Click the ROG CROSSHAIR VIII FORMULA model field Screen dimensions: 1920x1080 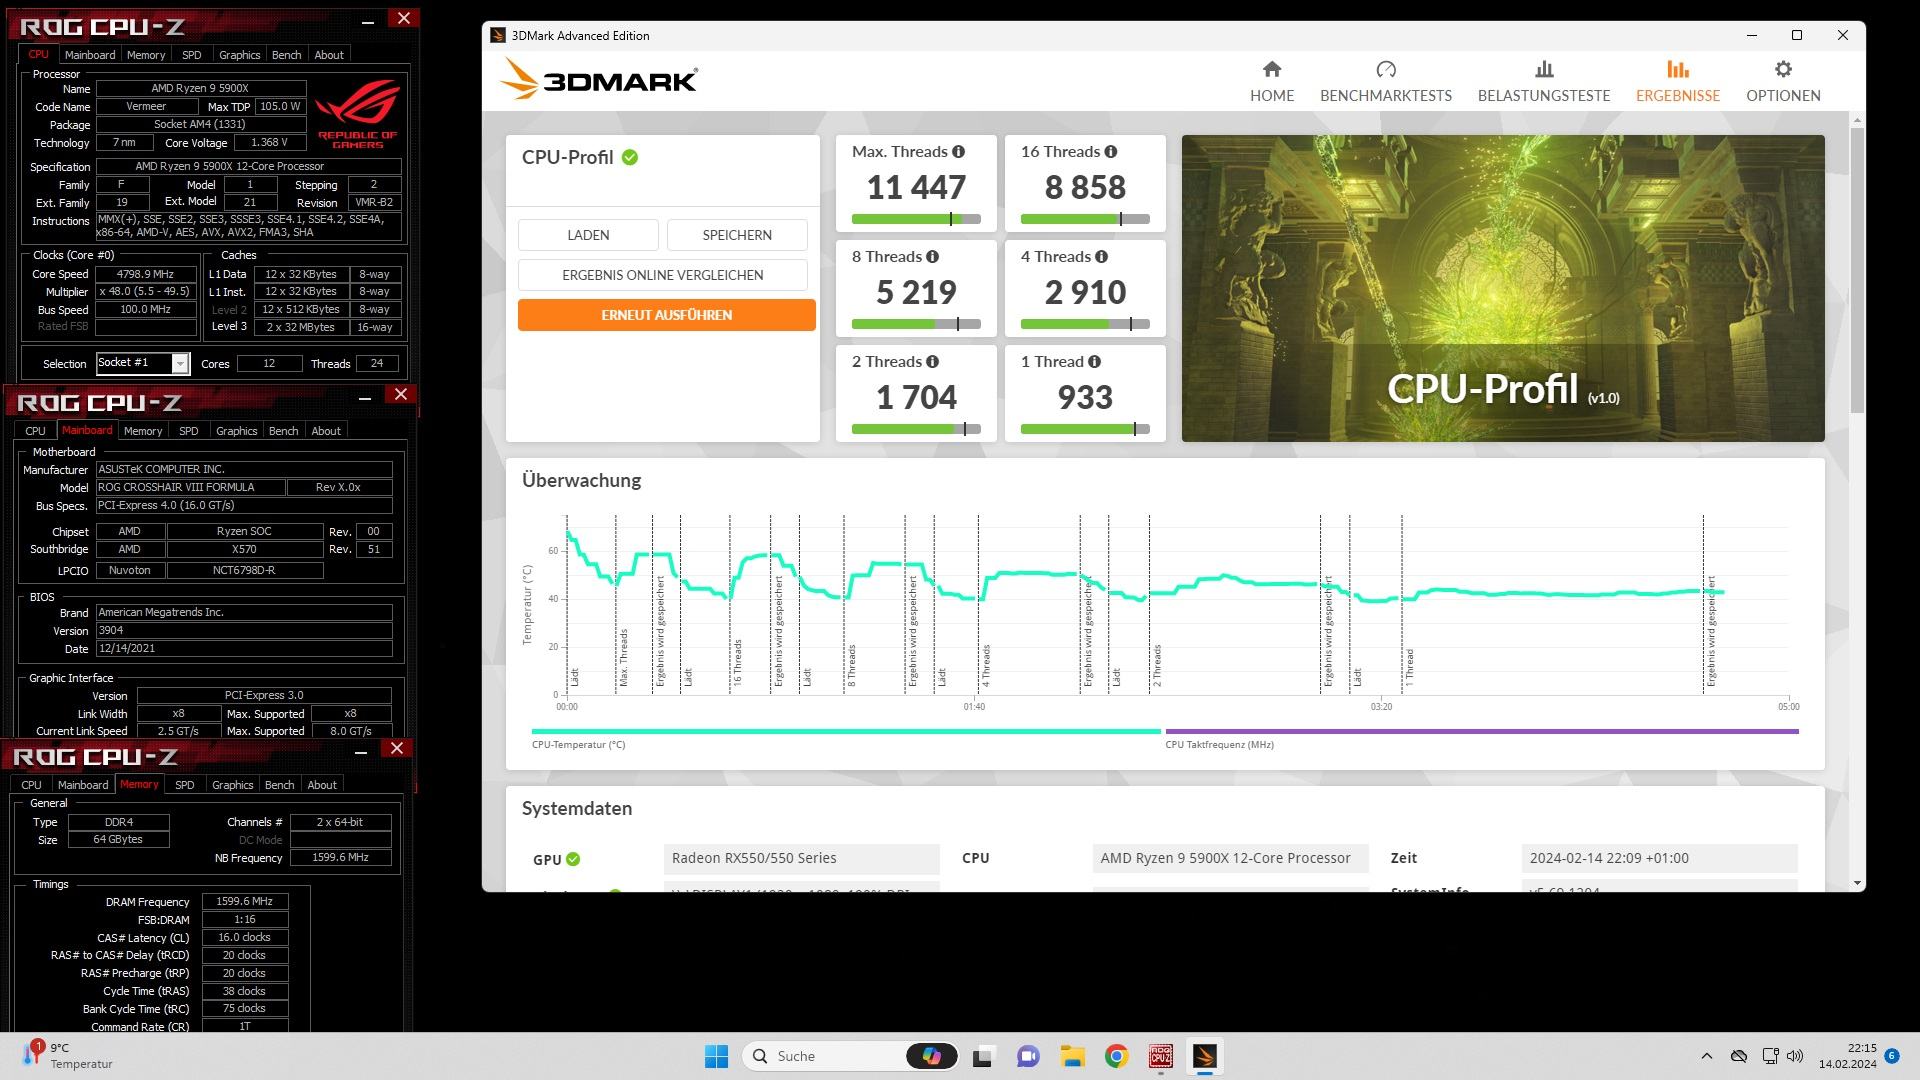pyautogui.click(x=190, y=487)
